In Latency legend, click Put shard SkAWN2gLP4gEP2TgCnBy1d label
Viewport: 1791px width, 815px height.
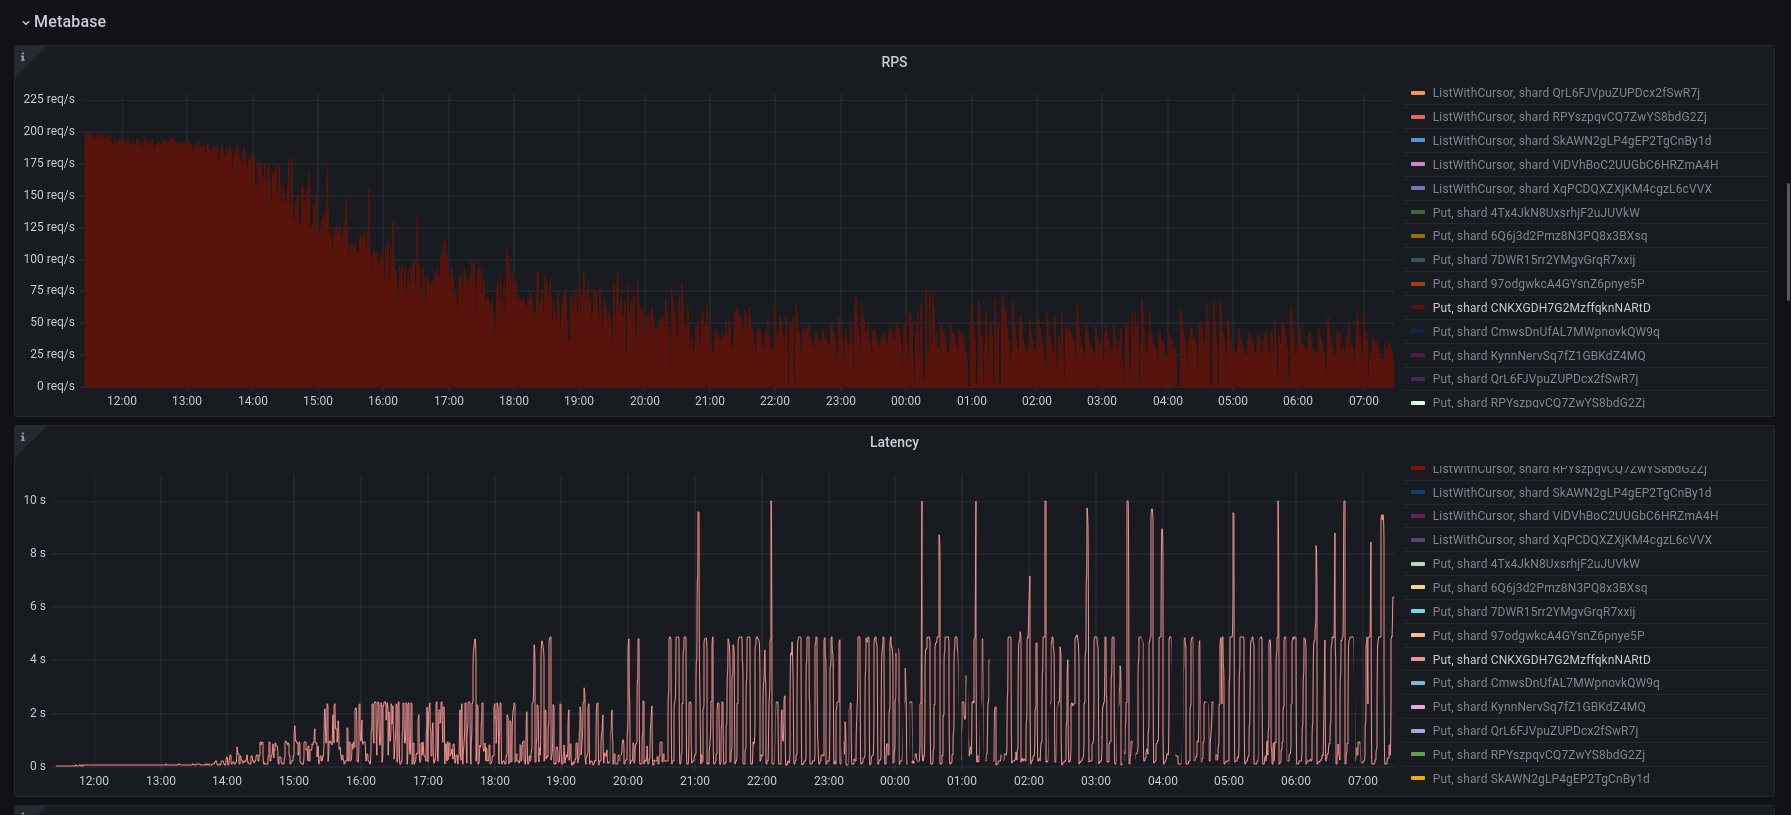pos(1541,779)
